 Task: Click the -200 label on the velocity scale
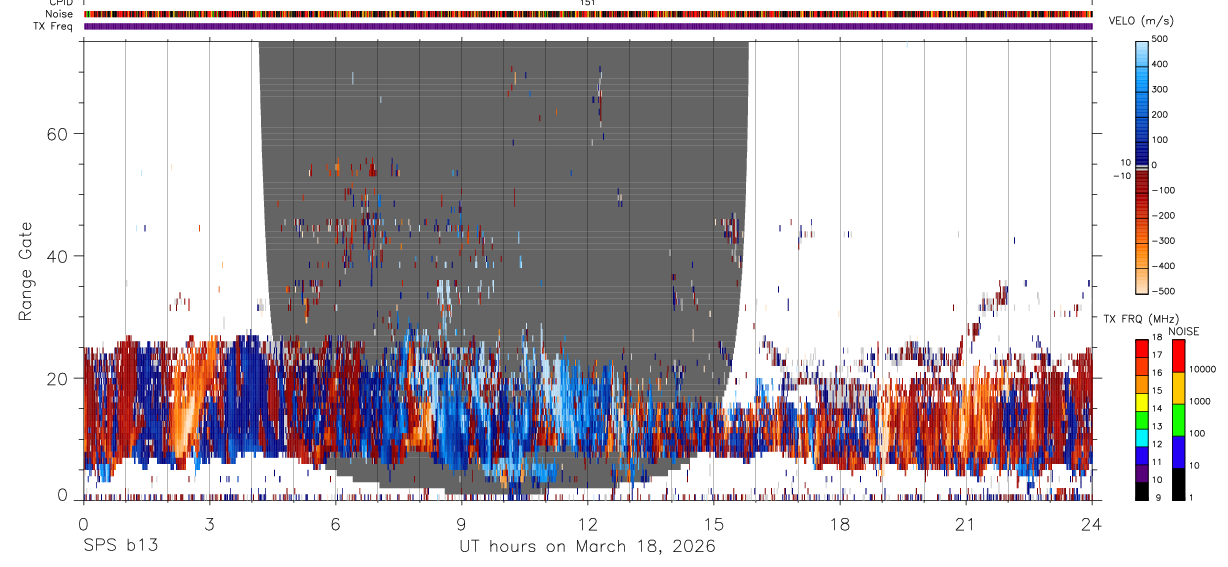click(1164, 216)
